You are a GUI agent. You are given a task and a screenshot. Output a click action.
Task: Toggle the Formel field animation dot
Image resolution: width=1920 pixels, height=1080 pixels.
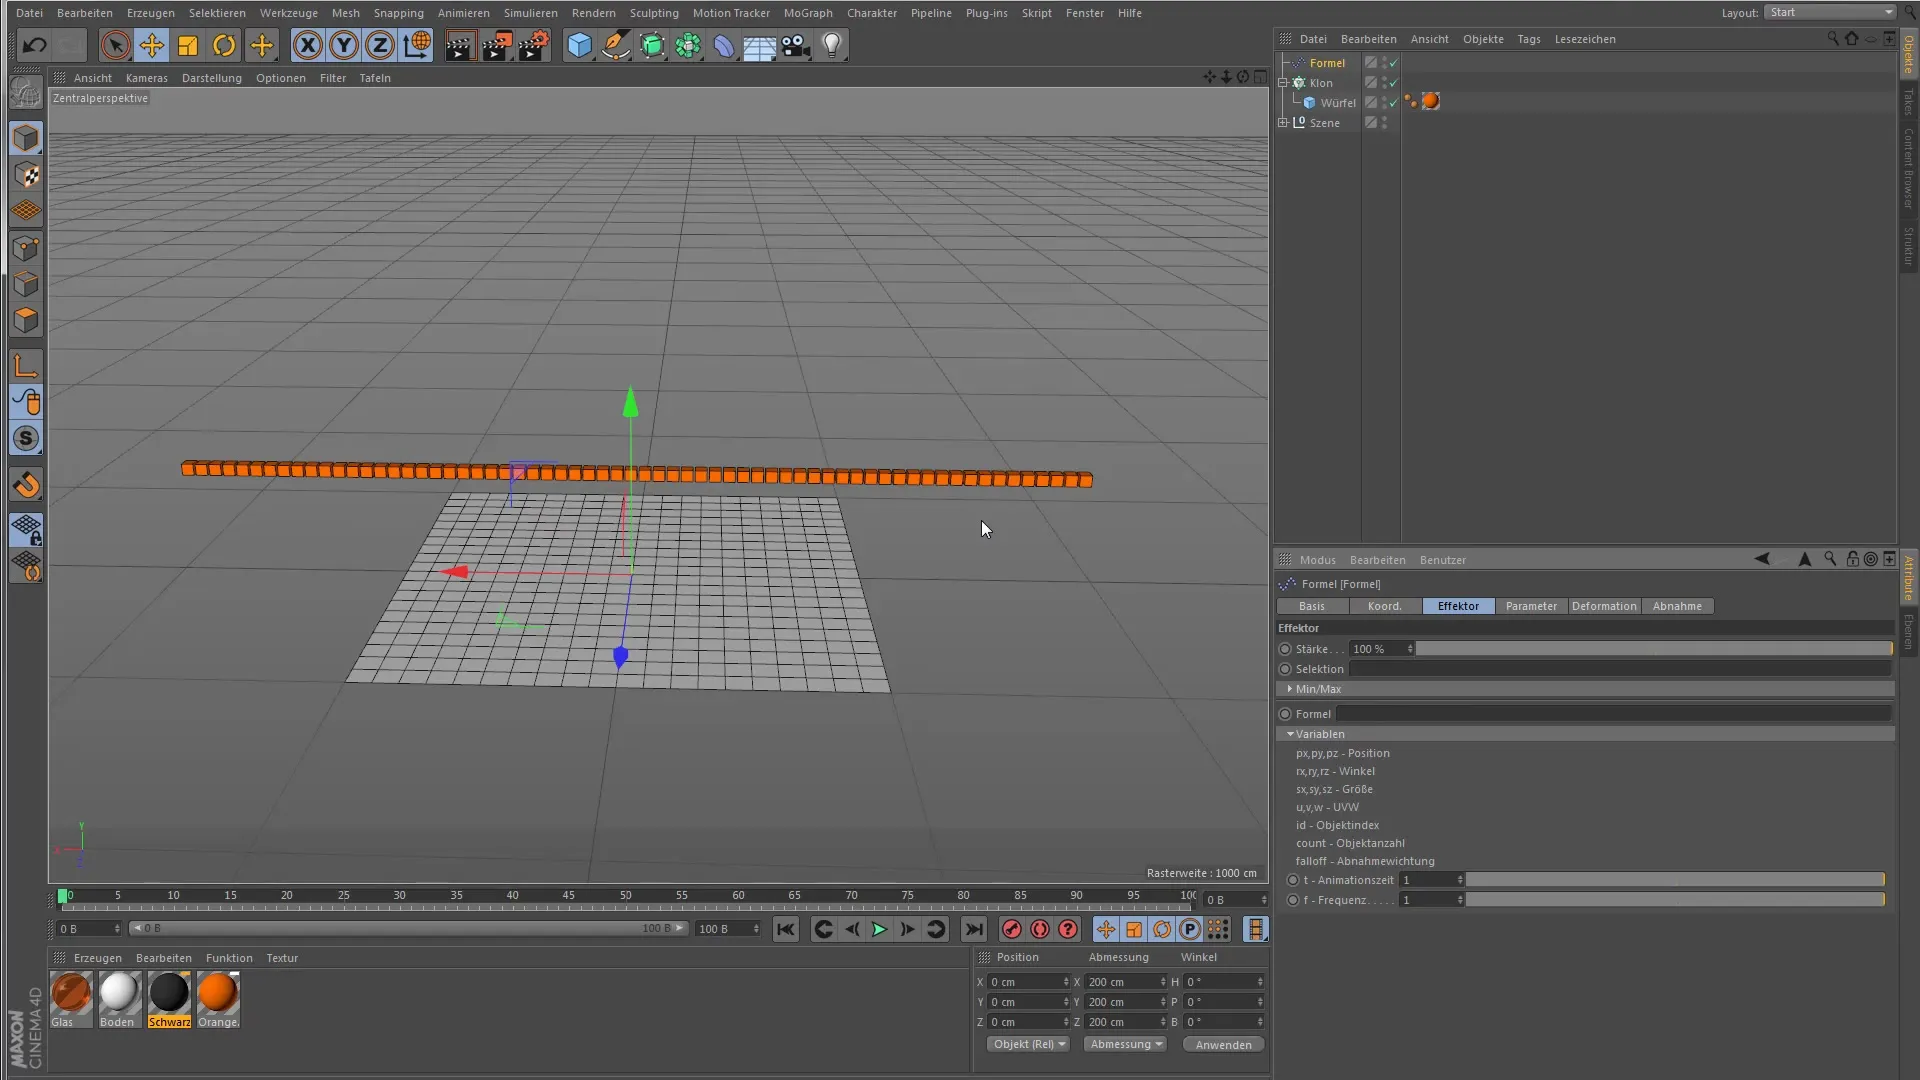click(x=1285, y=714)
